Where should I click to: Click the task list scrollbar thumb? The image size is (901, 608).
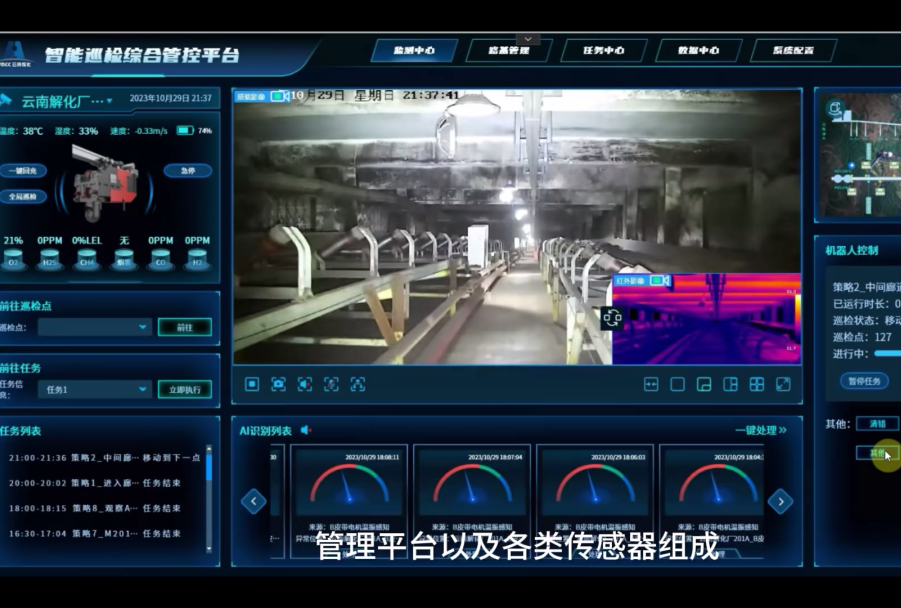point(209,467)
